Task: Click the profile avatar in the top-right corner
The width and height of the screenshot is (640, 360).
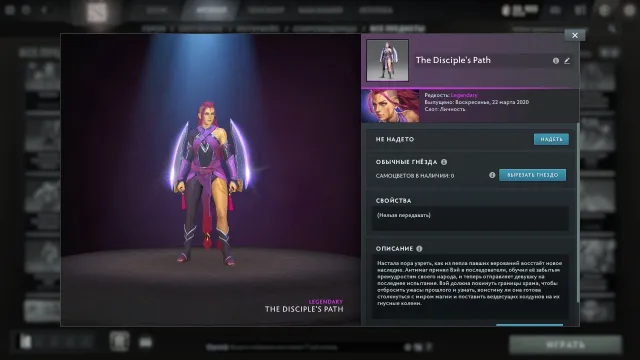Action: click(631, 10)
